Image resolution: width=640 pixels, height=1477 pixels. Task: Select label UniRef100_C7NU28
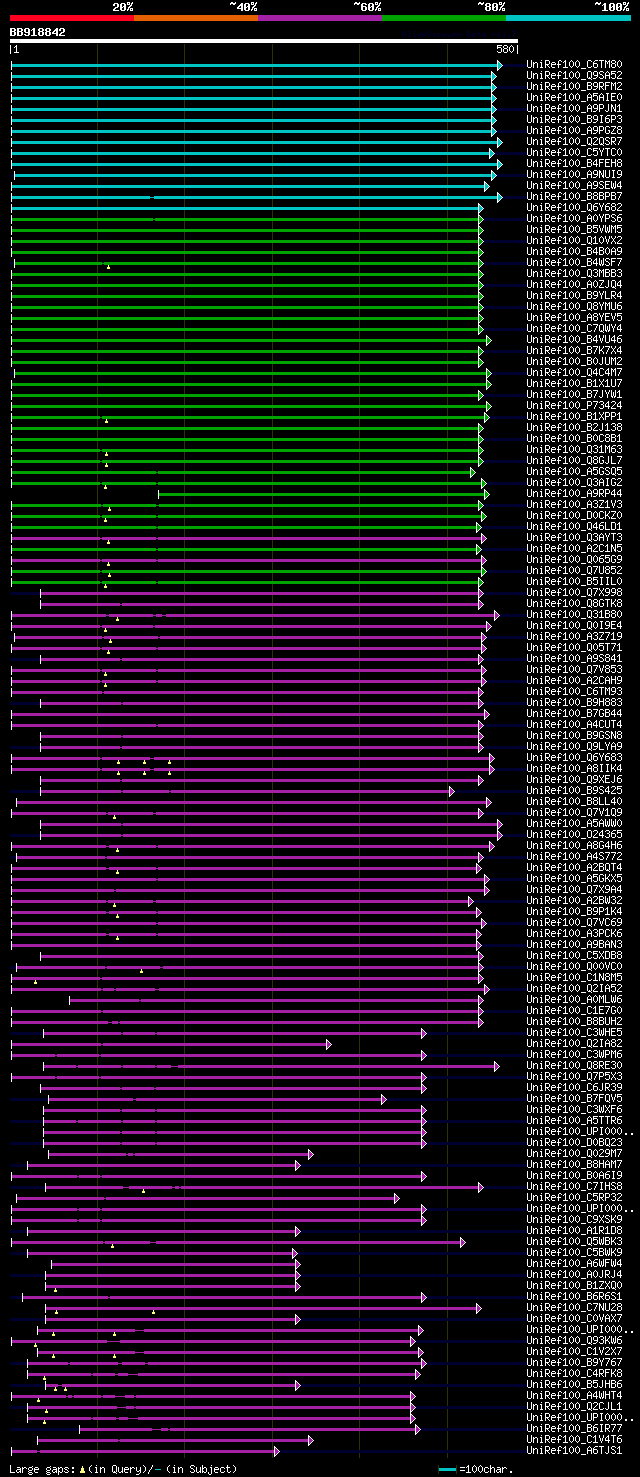coord(574,1308)
